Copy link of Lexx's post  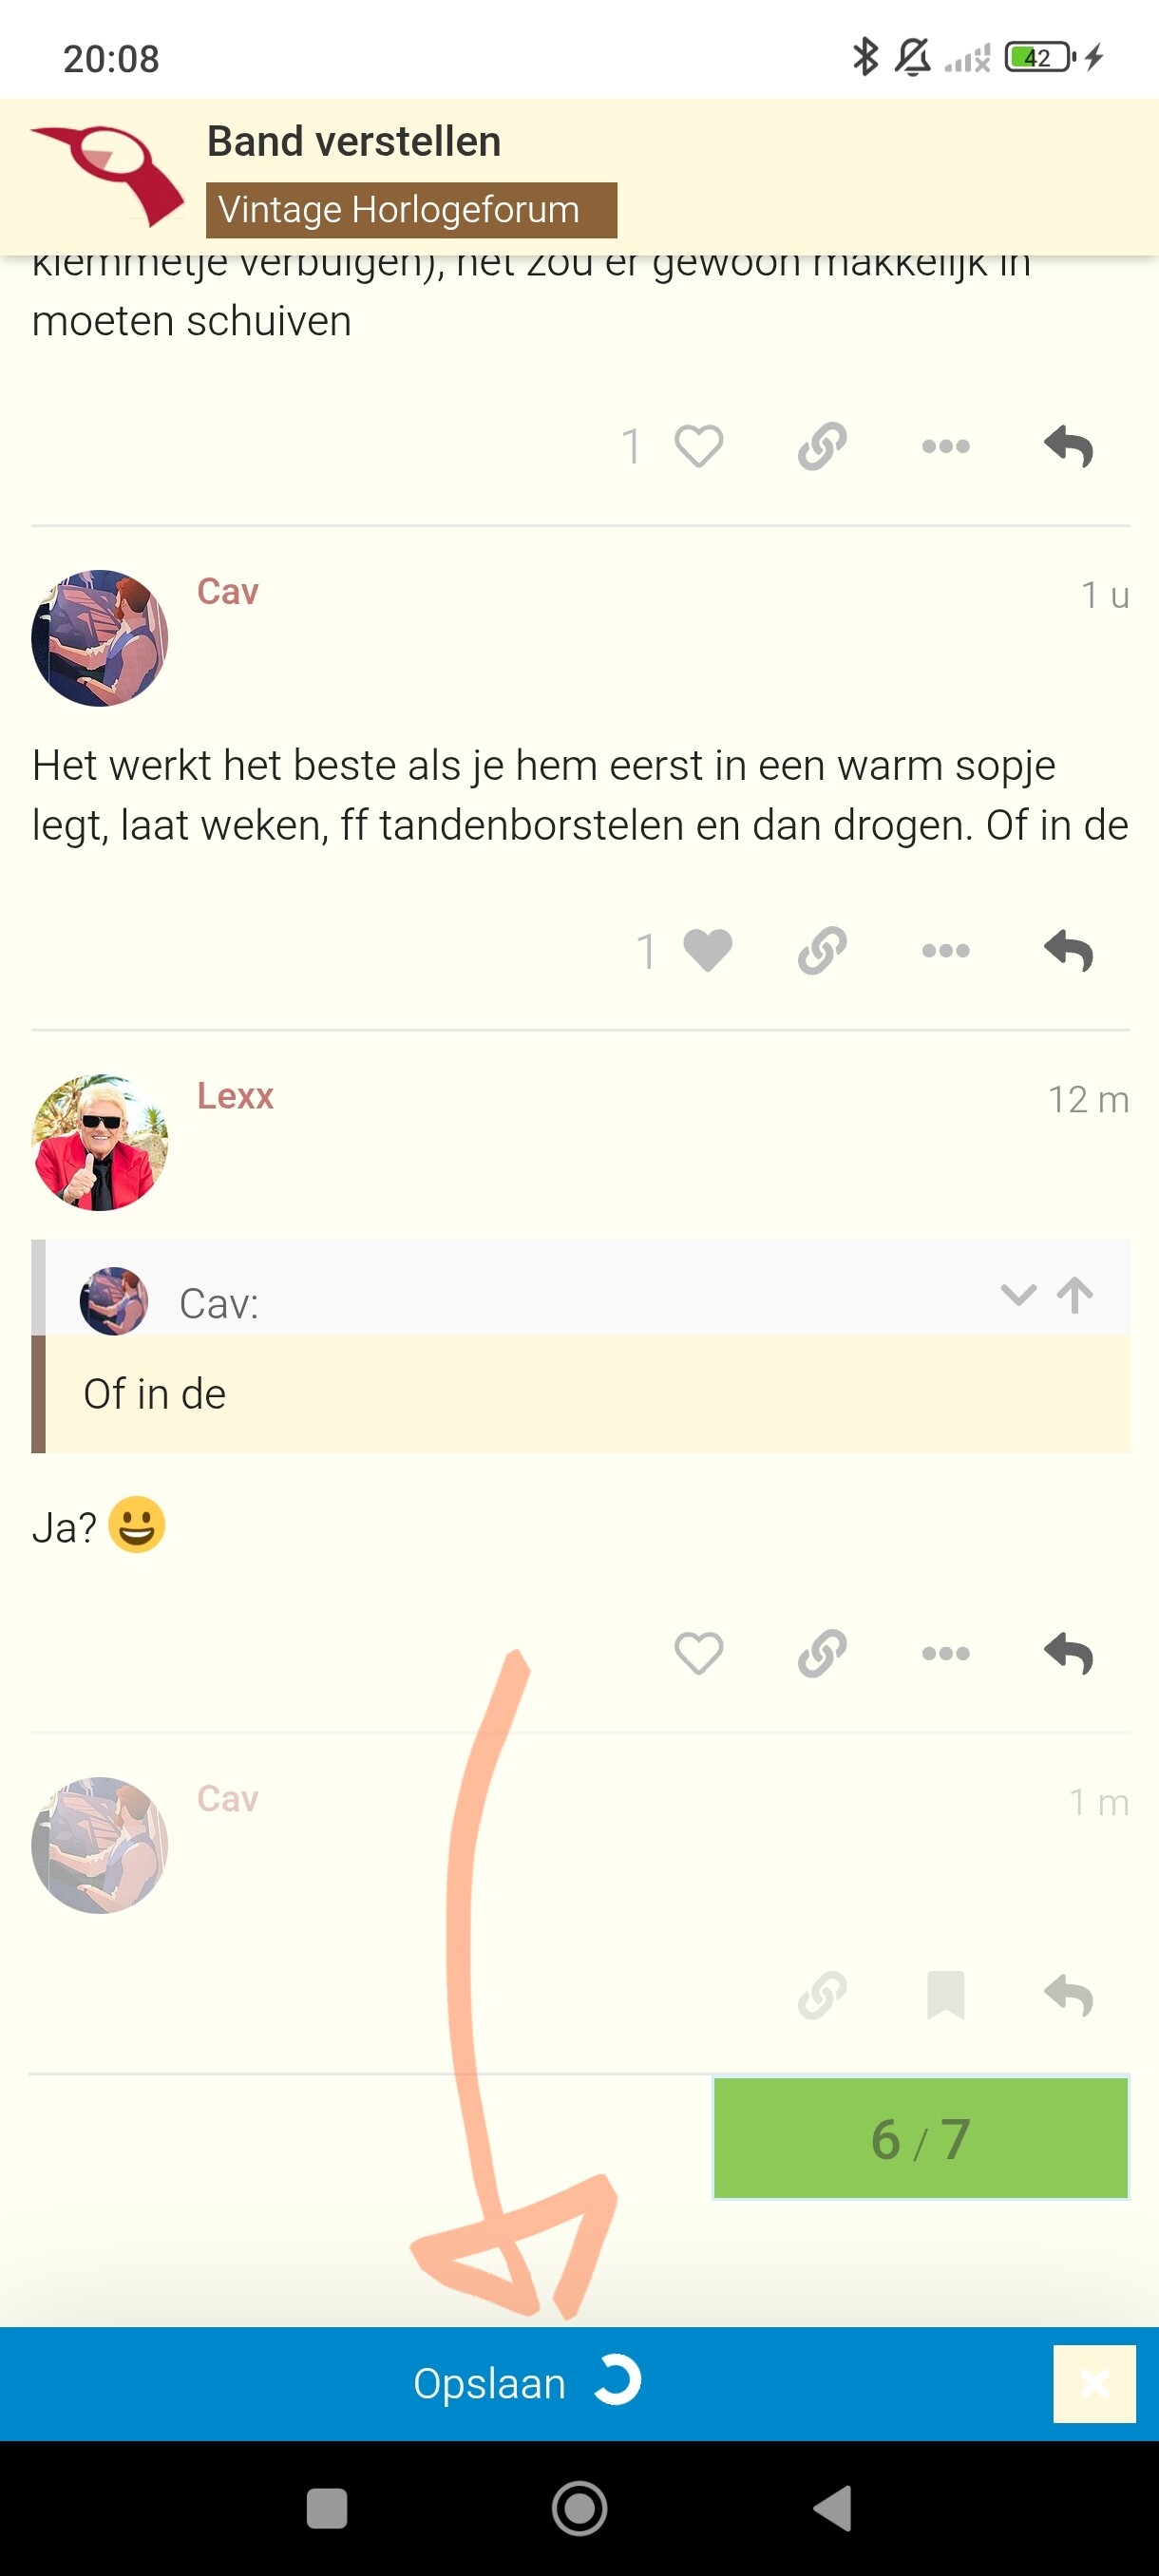click(x=822, y=1653)
